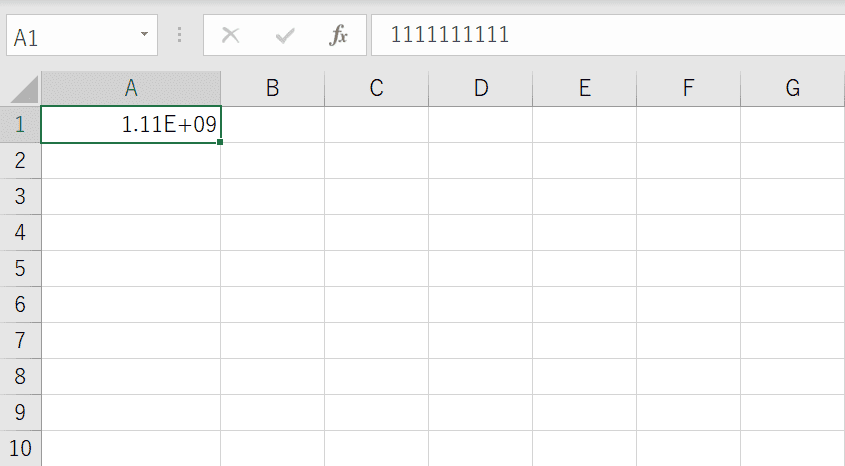Select column G header
845x466 pixels.
(x=793, y=88)
